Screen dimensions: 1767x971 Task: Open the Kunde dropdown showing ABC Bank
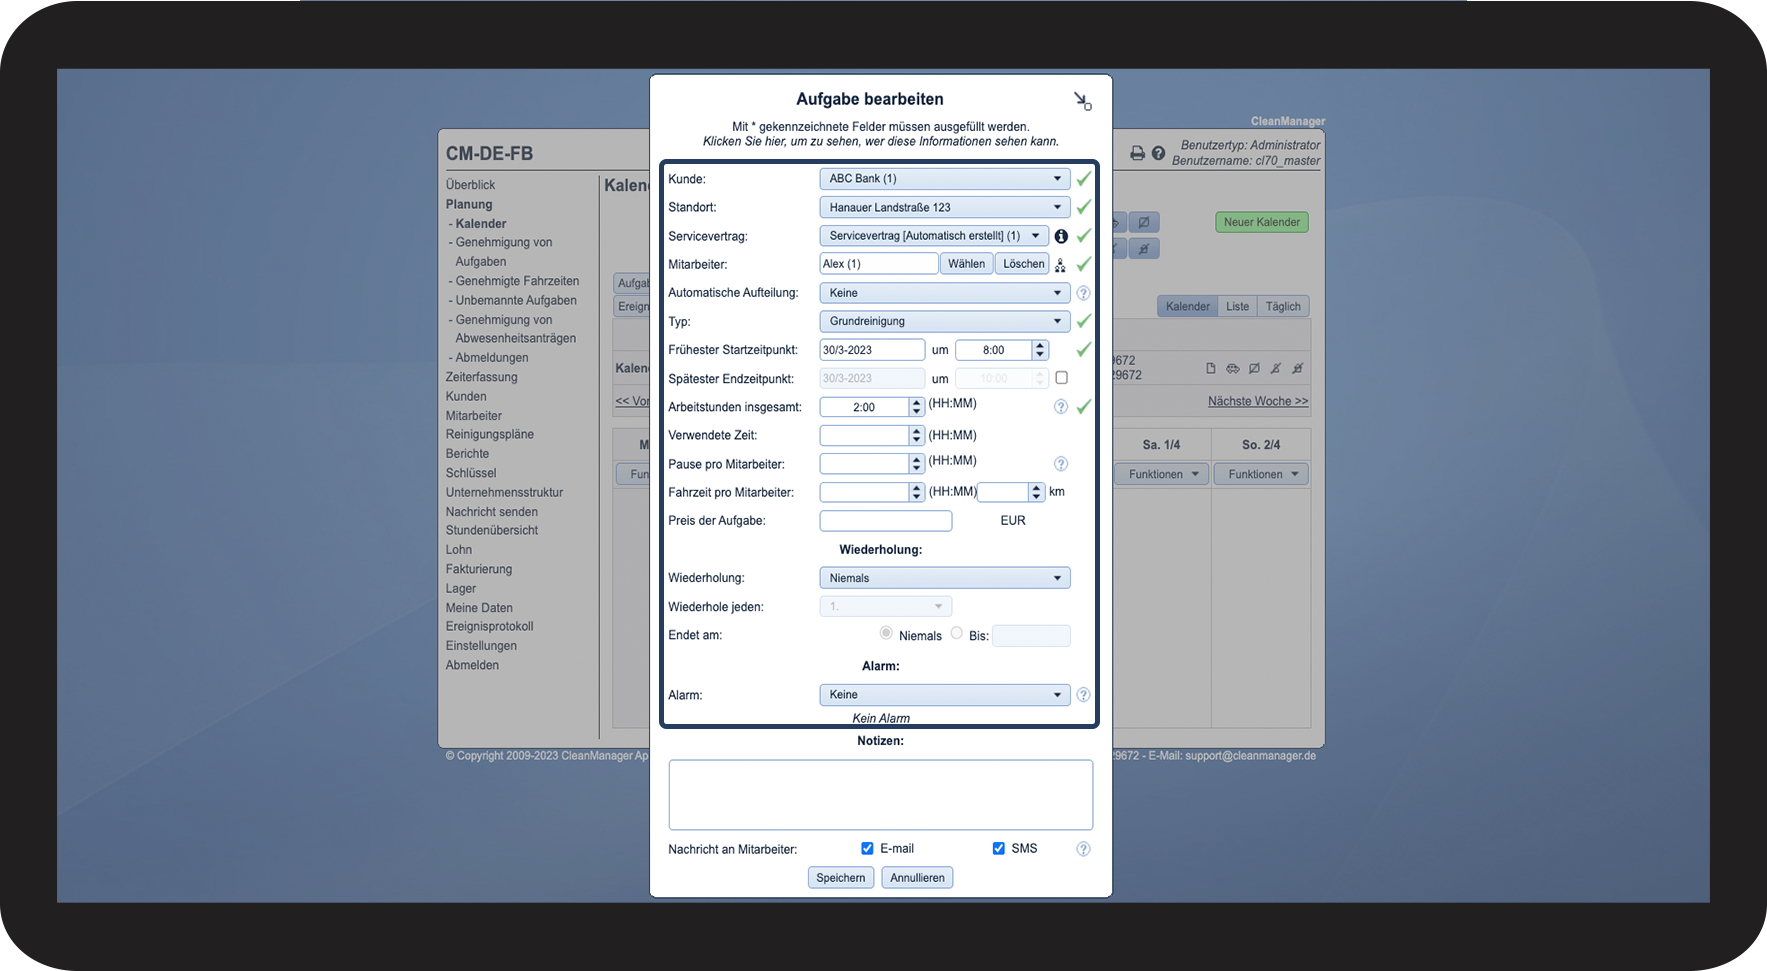[x=944, y=179]
